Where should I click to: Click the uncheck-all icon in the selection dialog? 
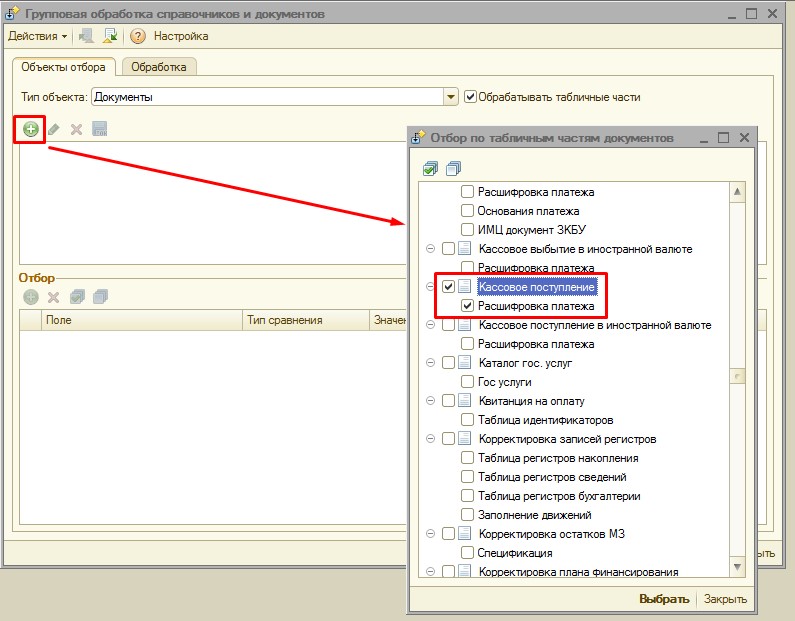(x=453, y=168)
